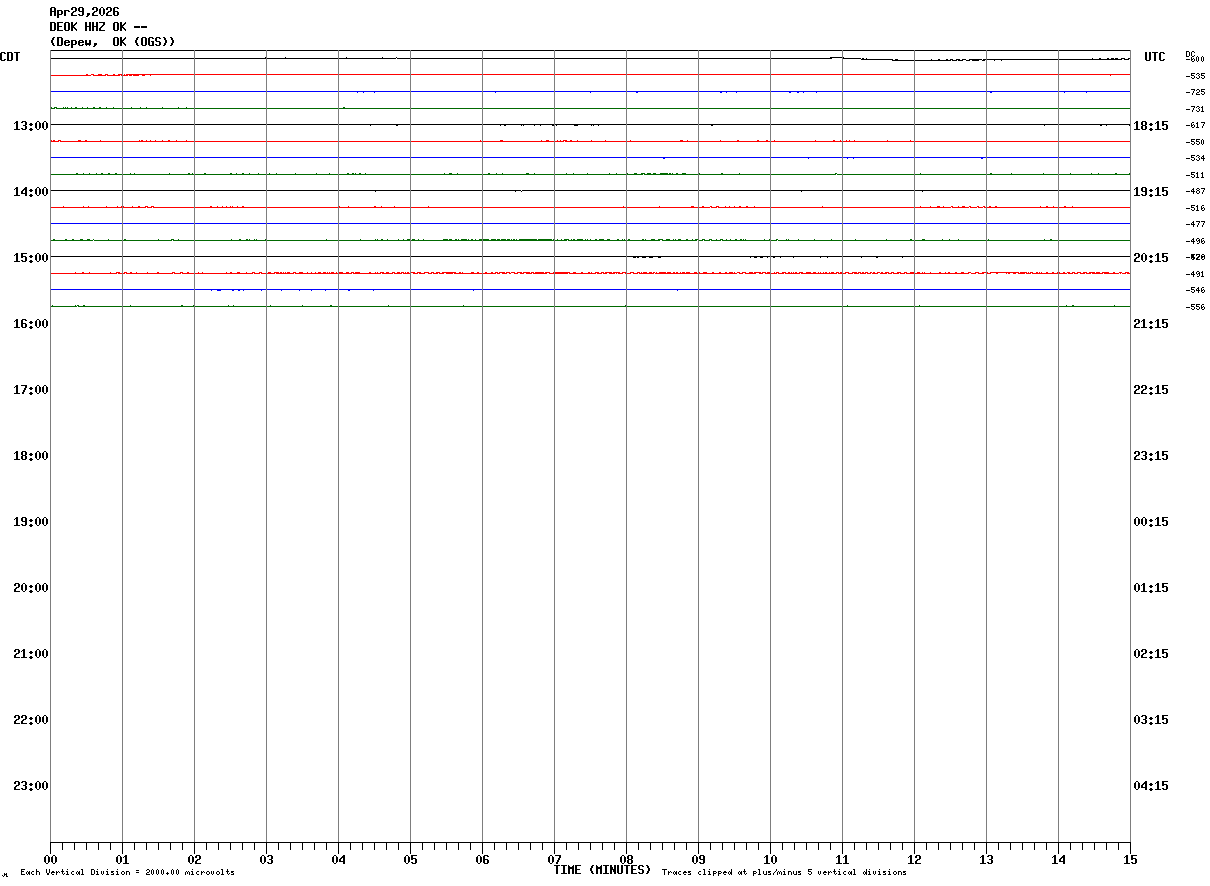Click minute label 08 on time axis

pos(626,860)
